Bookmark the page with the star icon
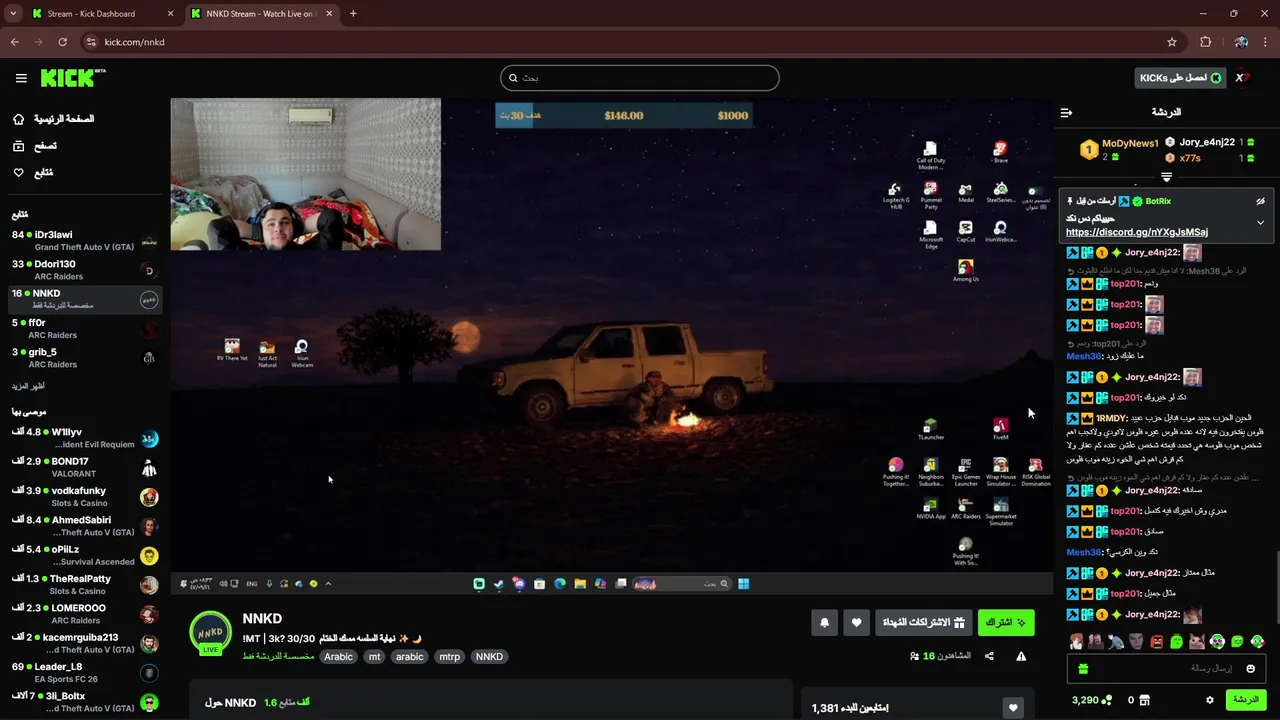 pos(1172,42)
